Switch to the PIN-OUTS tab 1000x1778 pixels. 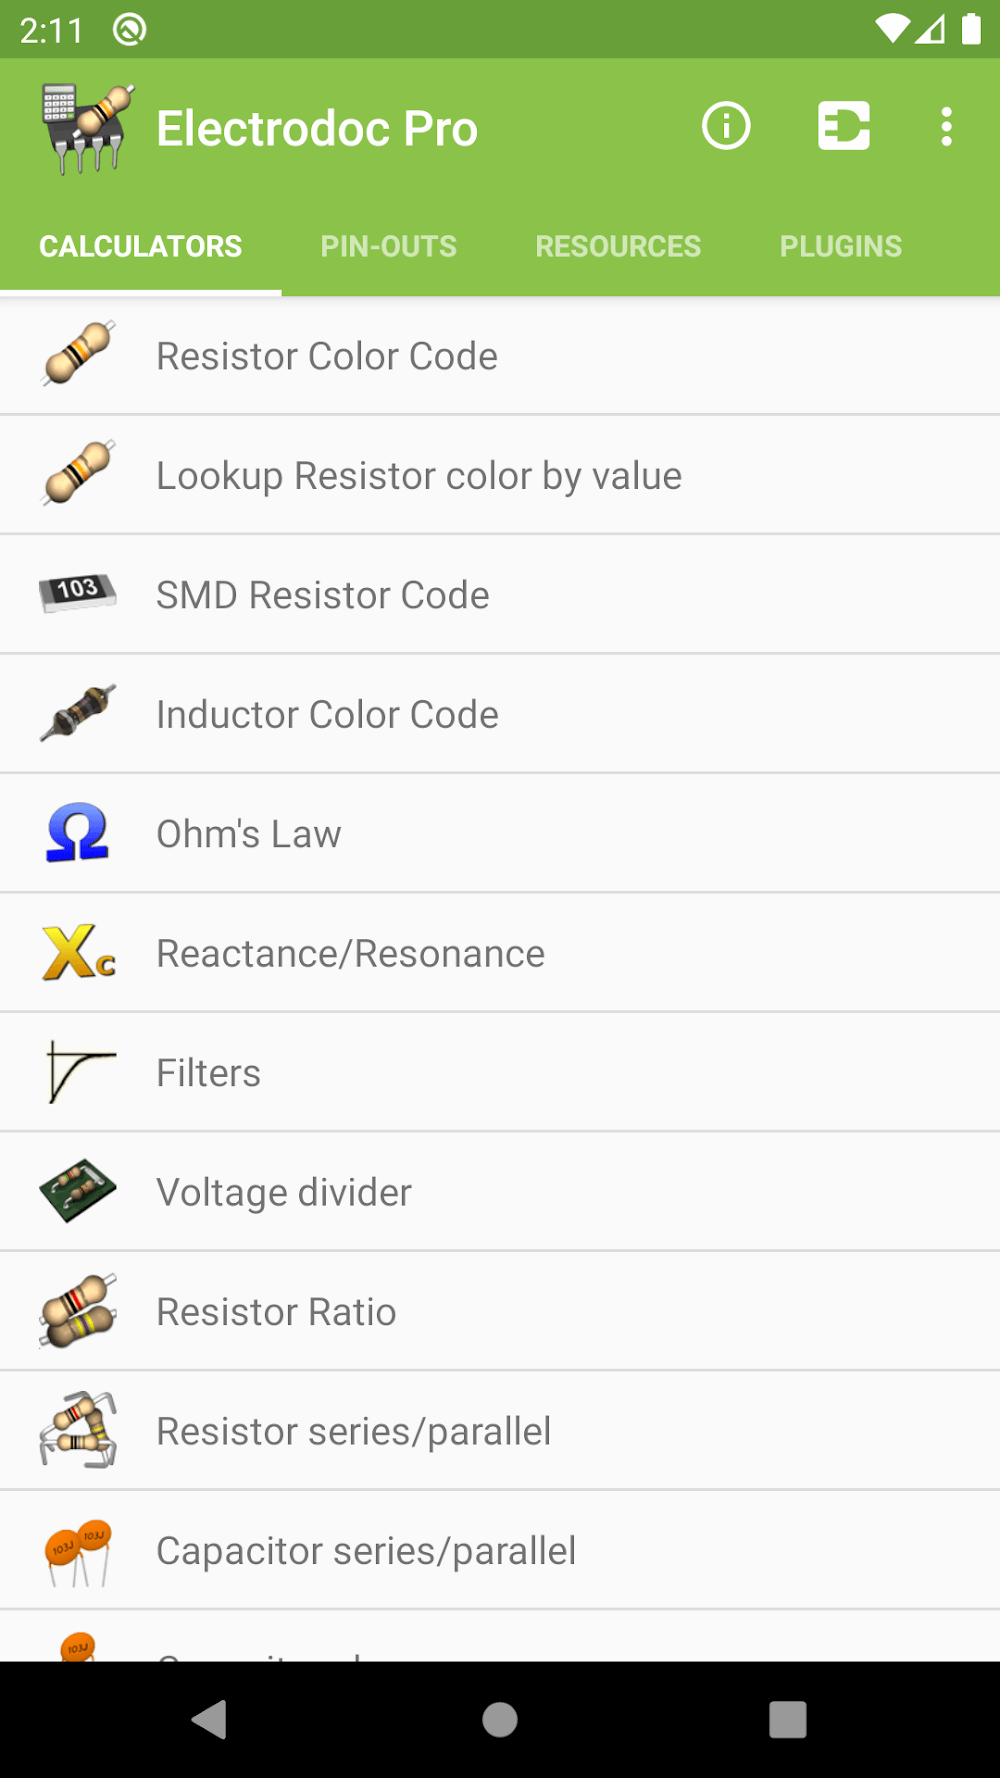(x=388, y=247)
